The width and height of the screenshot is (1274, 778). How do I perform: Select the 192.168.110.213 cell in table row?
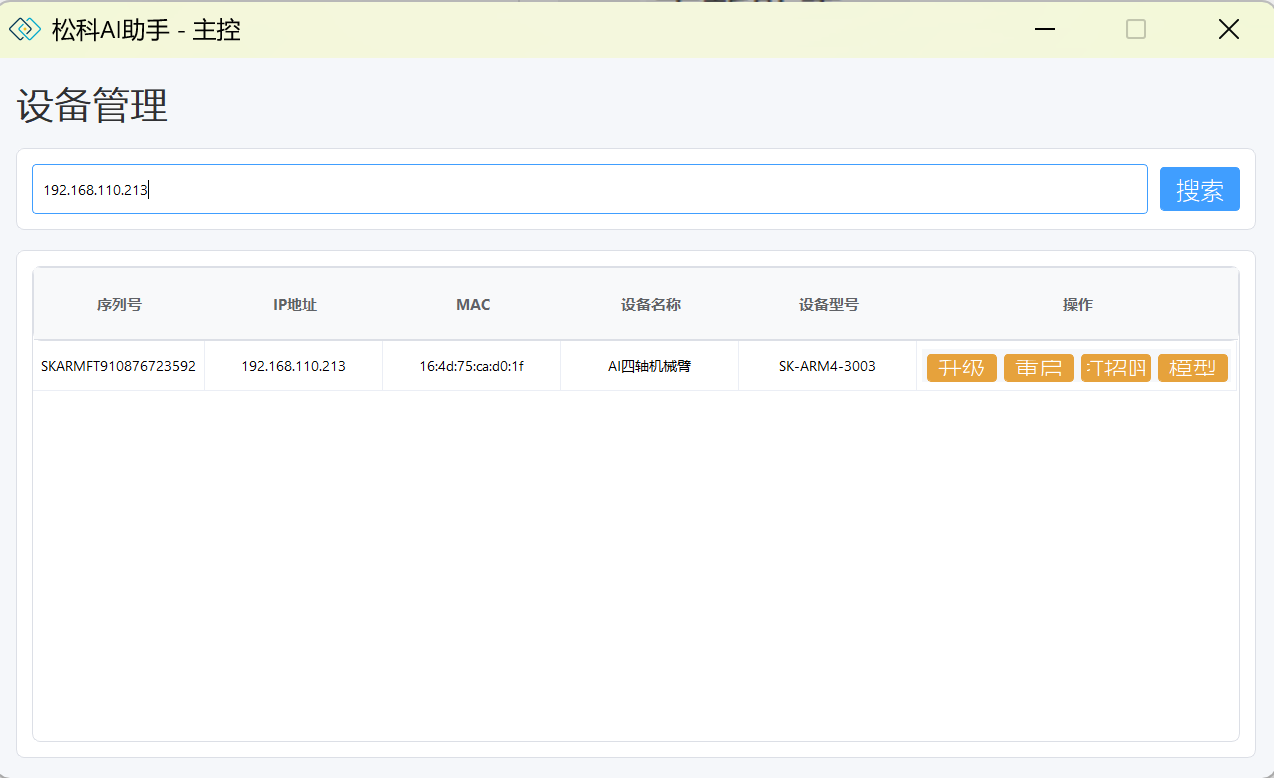coord(293,366)
